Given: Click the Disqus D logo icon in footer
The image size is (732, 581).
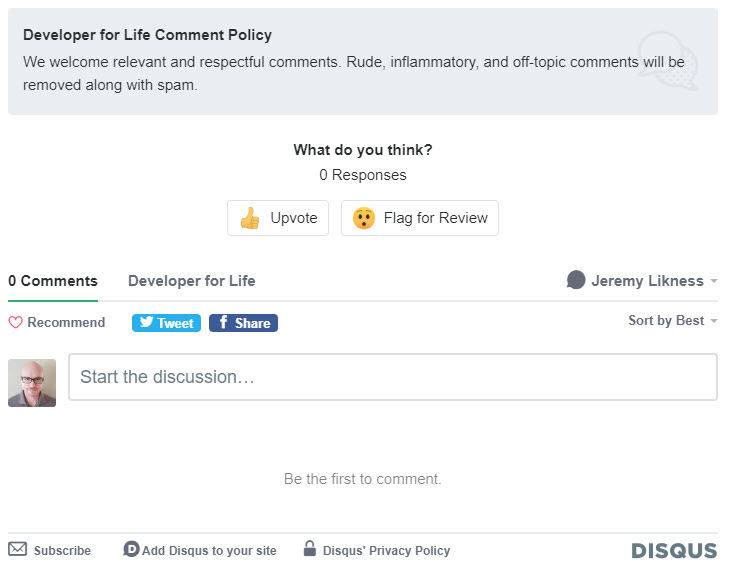Looking at the screenshot, I should click(x=131, y=549).
